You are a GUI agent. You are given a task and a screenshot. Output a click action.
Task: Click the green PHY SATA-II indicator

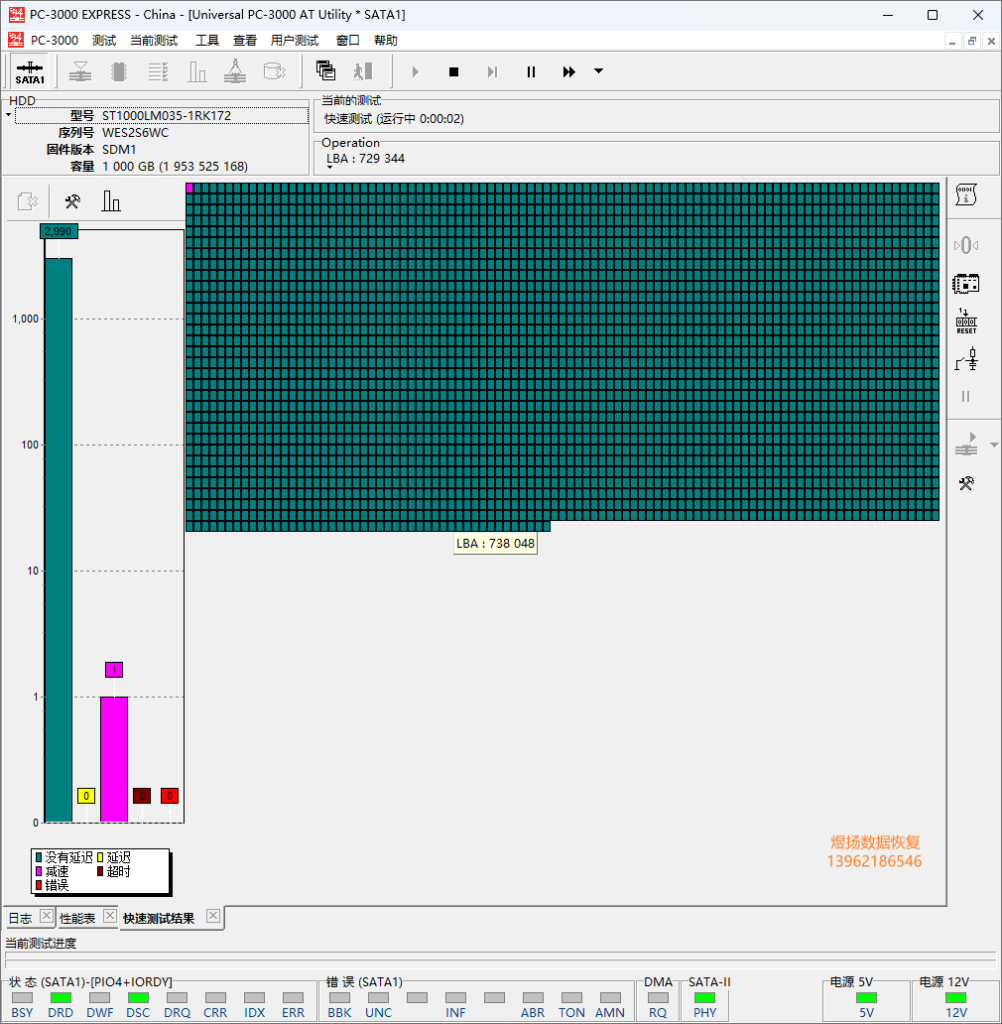[704, 998]
